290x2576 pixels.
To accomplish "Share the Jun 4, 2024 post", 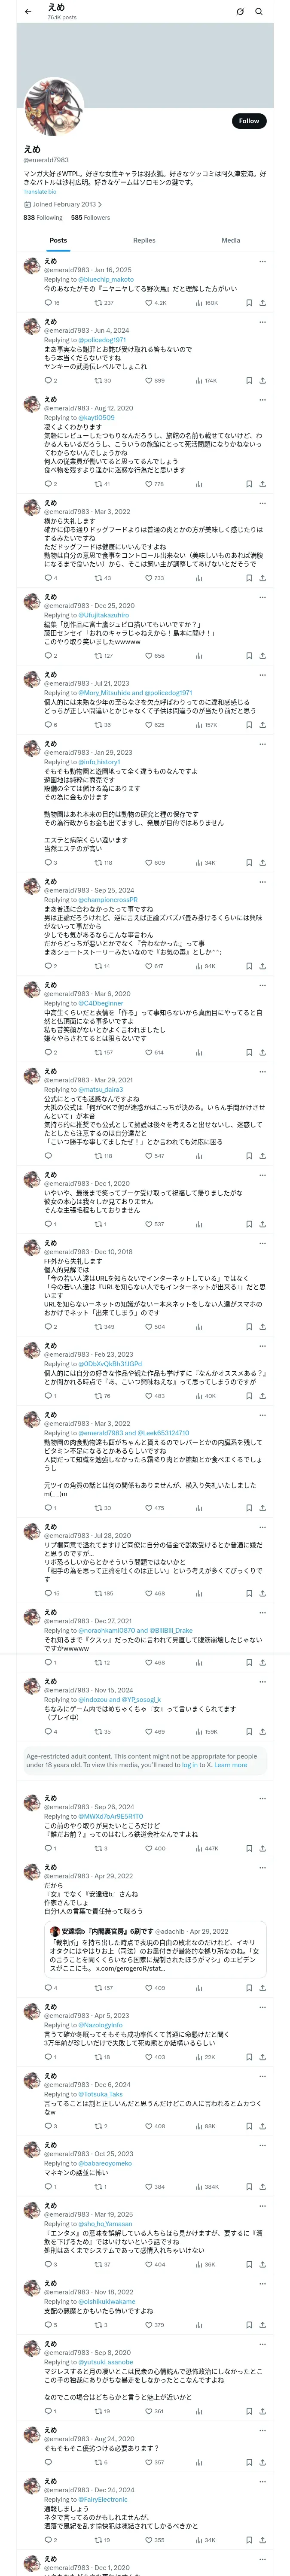I will pyautogui.click(x=262, y=380).
